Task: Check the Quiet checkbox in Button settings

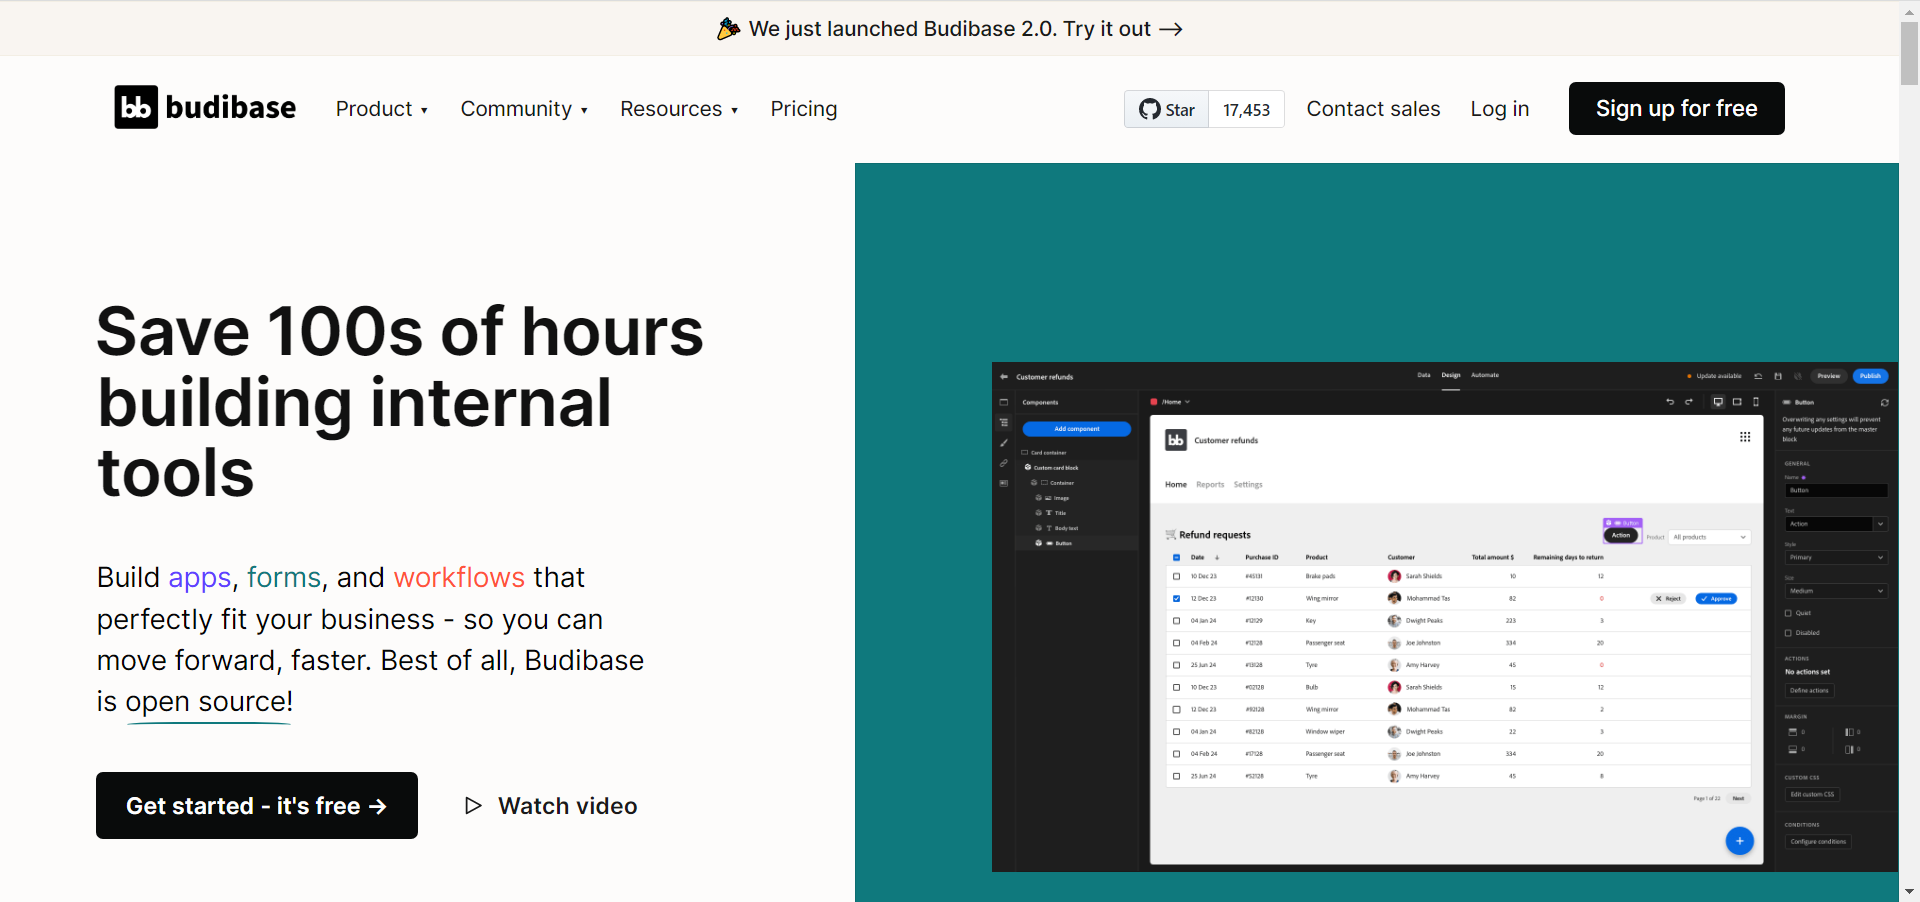Action: (1788, 613)
